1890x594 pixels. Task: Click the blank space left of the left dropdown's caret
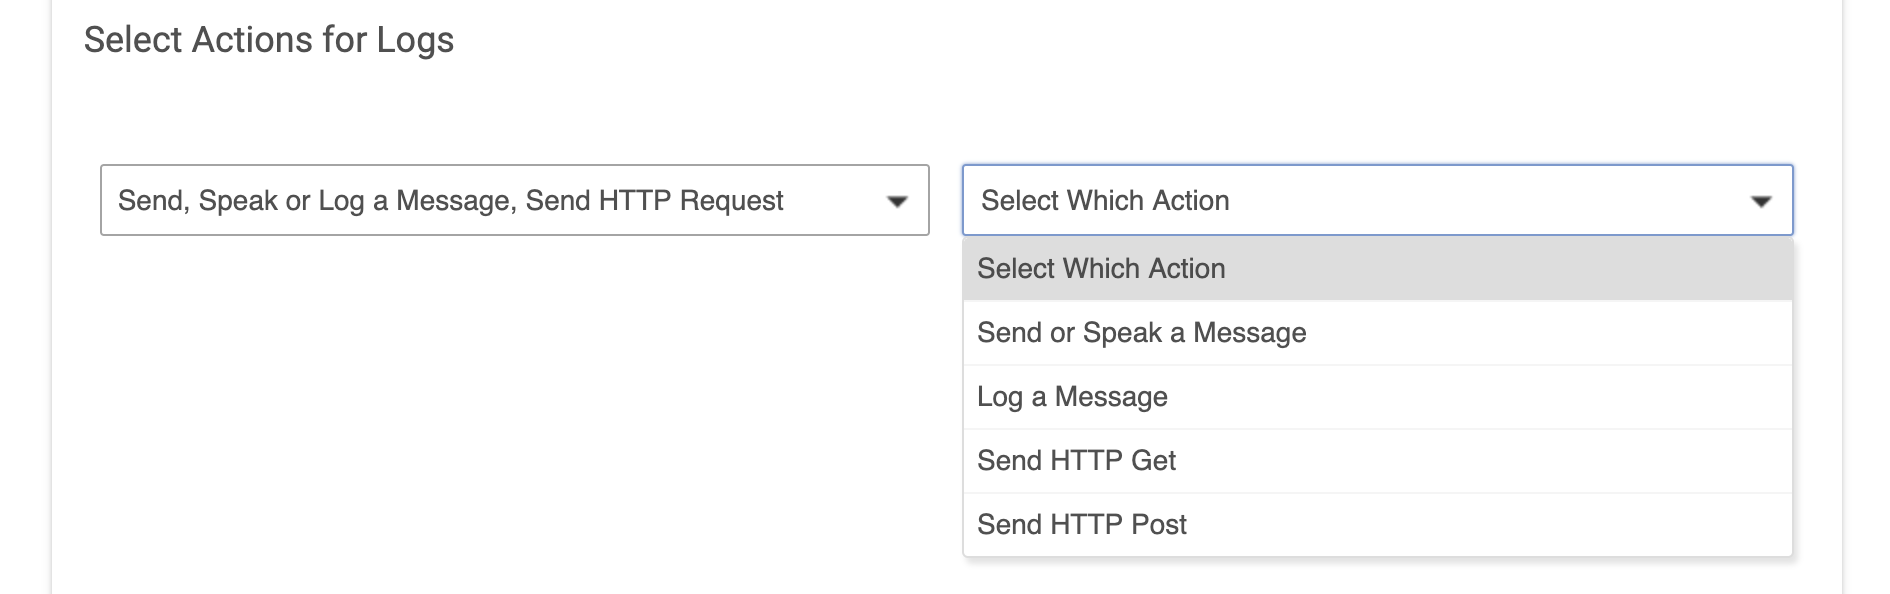point(835,200)
